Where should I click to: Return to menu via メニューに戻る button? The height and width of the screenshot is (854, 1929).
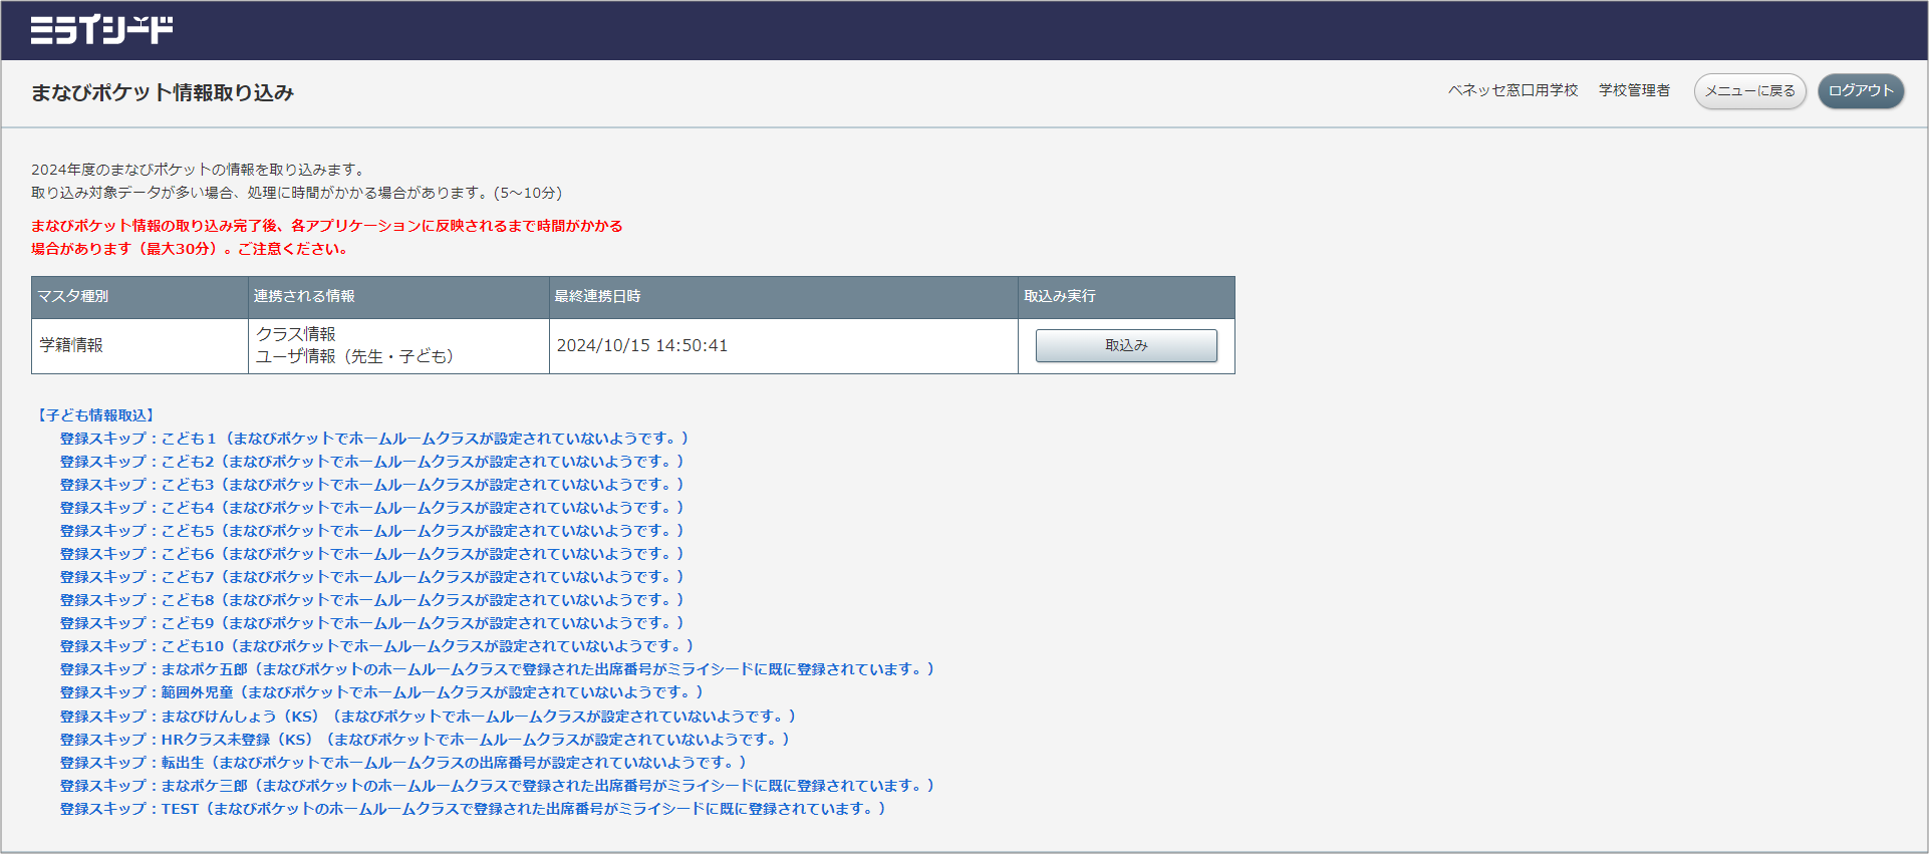tap(1749, 91)
